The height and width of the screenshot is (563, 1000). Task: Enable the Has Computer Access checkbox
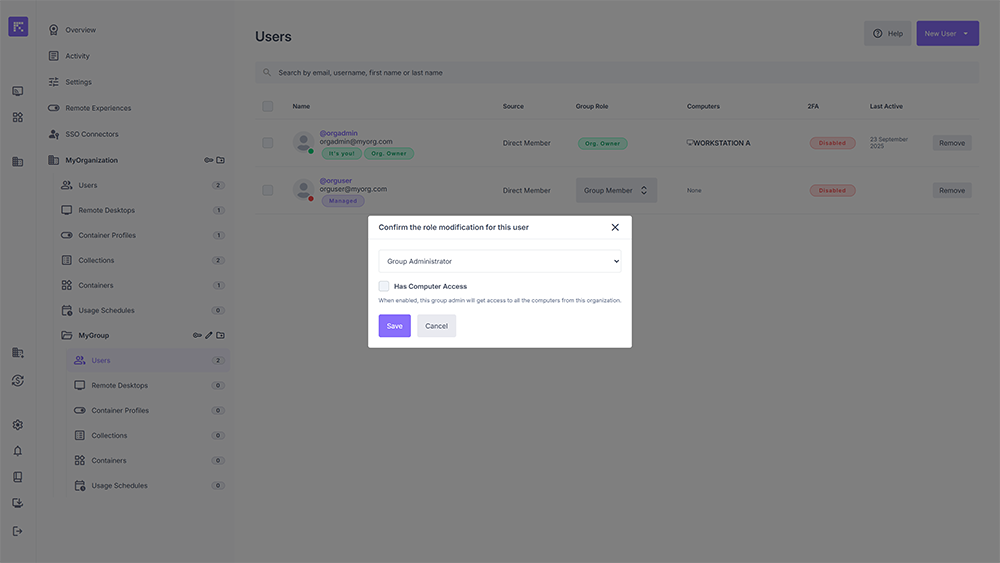coord(384,286)
